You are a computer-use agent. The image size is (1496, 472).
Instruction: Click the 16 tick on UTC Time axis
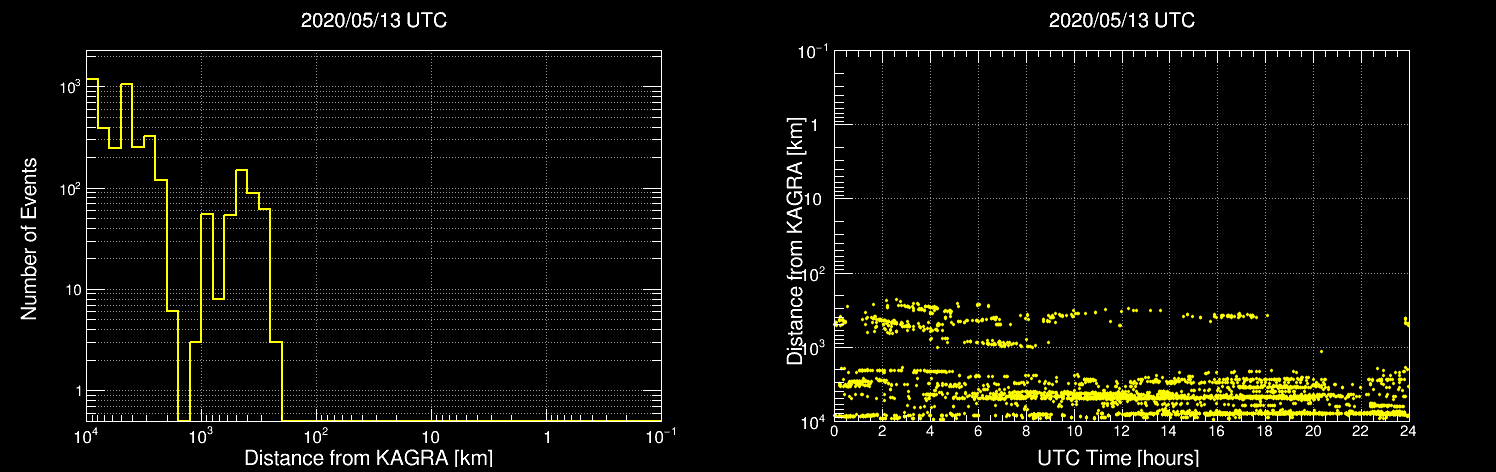1217,432
